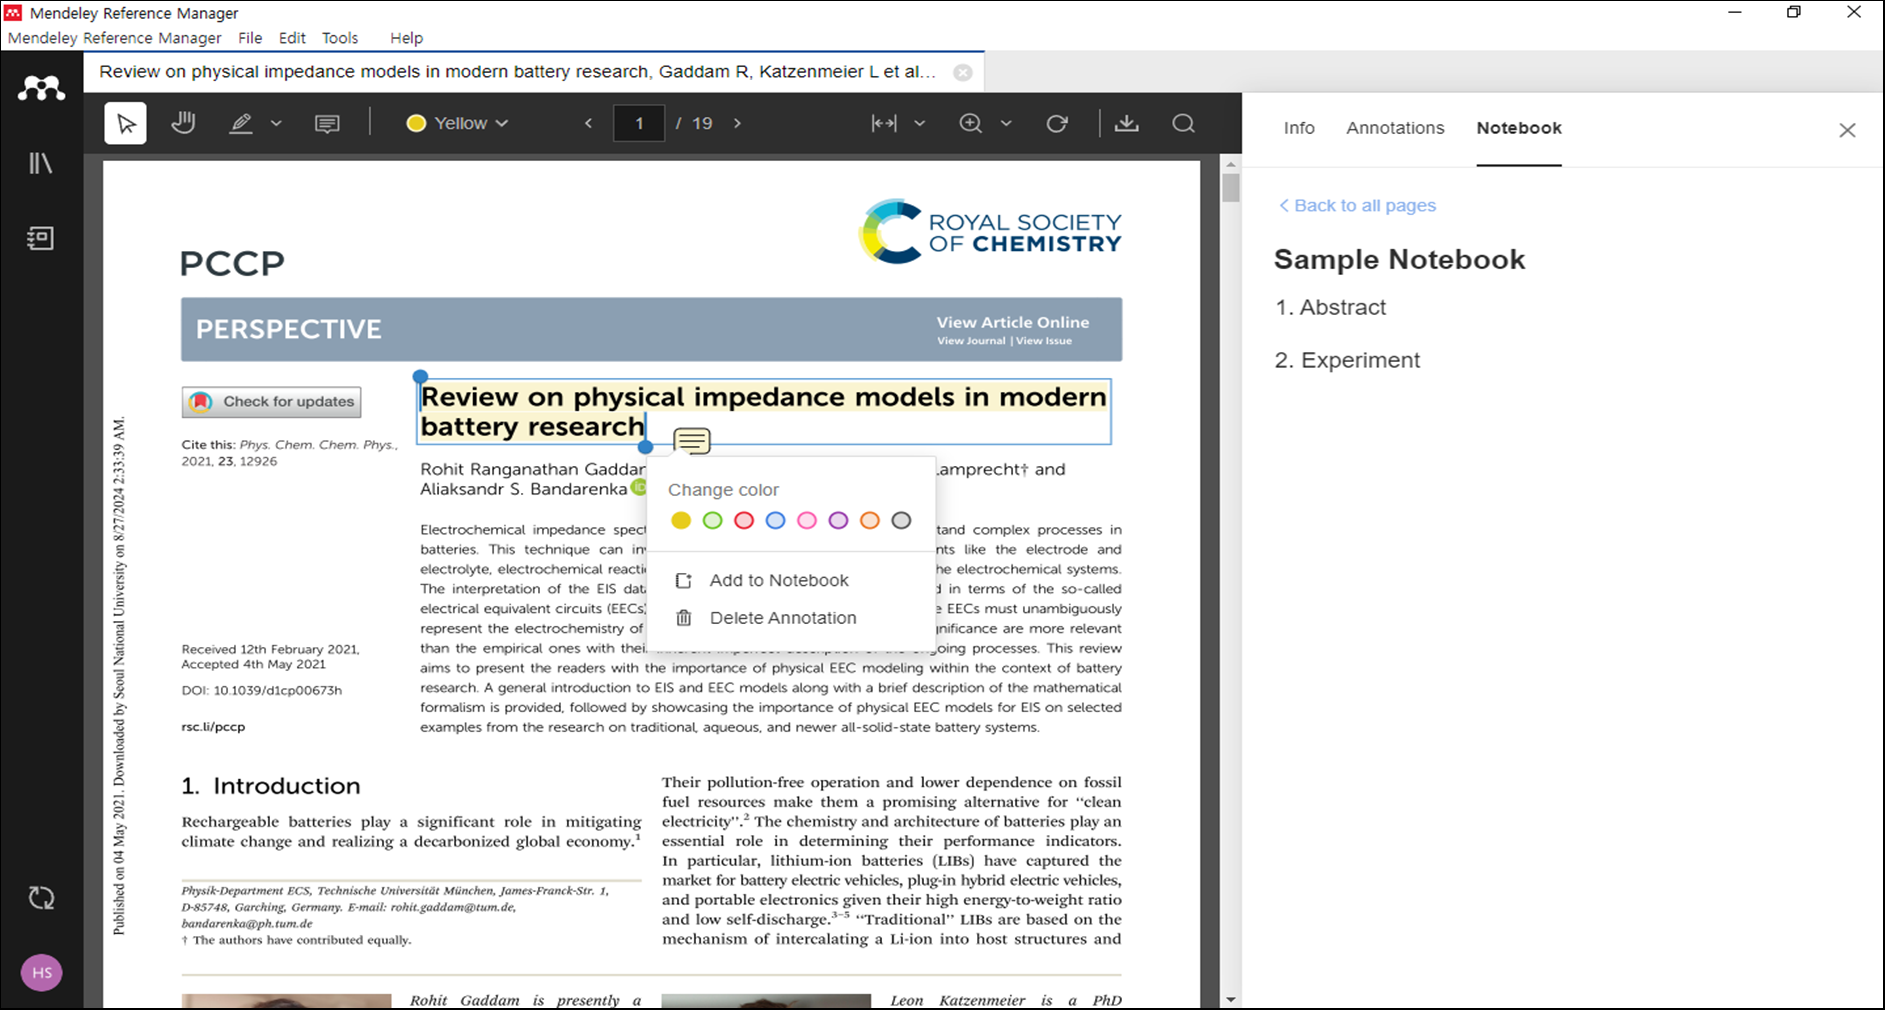Expand the fit width options arrow
This screenshot has height=1010, width=1885.
coord(919,123)
